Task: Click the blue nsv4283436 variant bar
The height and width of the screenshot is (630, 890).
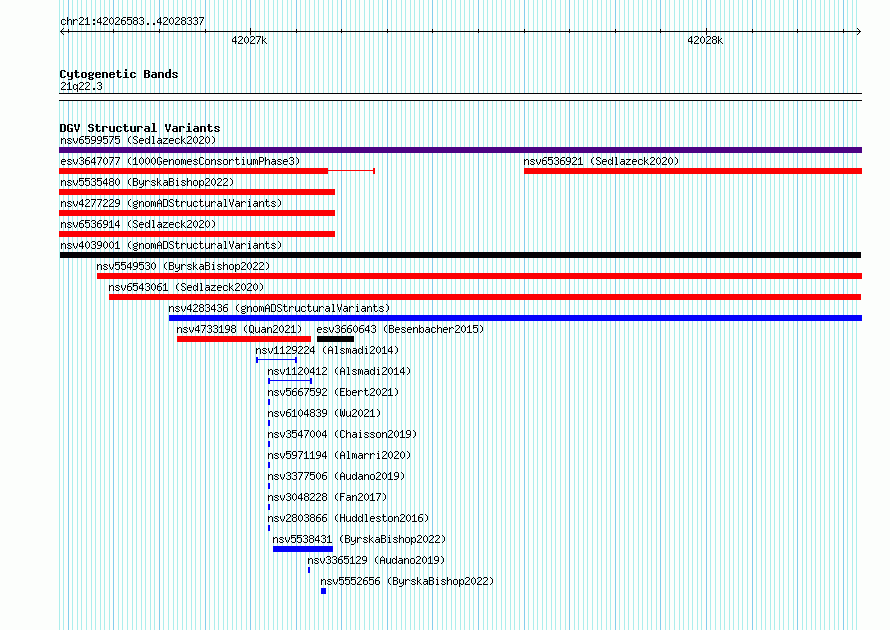Action: click(x=515, y=318)
